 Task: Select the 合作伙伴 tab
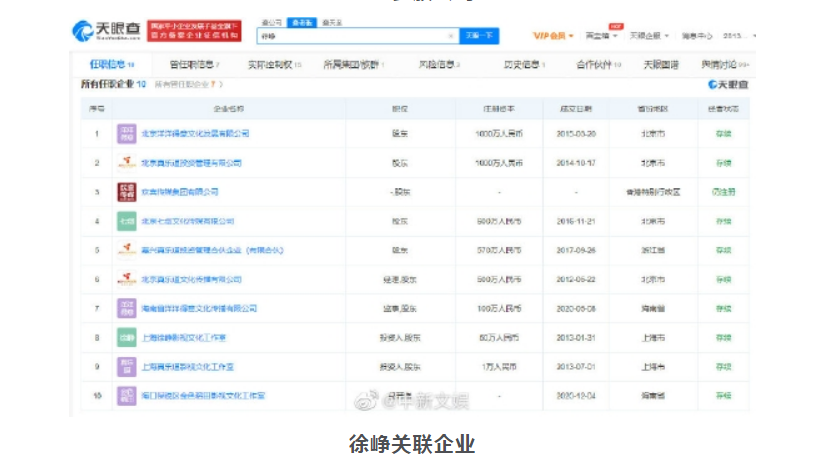pos(598,65)
